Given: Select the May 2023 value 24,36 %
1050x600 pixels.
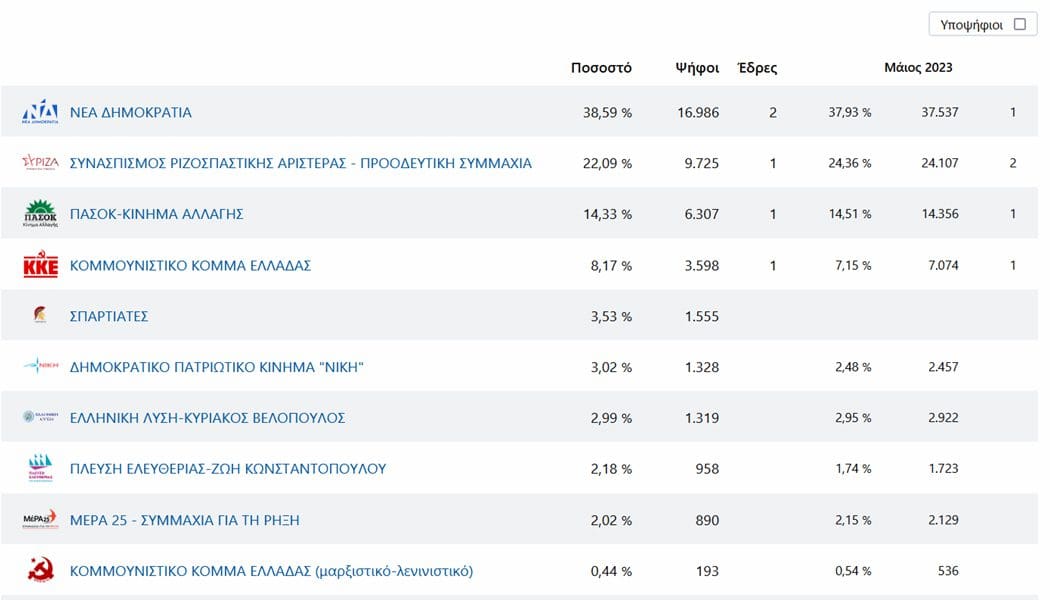Looking at the screenshot, I should (x=850, y=163).
